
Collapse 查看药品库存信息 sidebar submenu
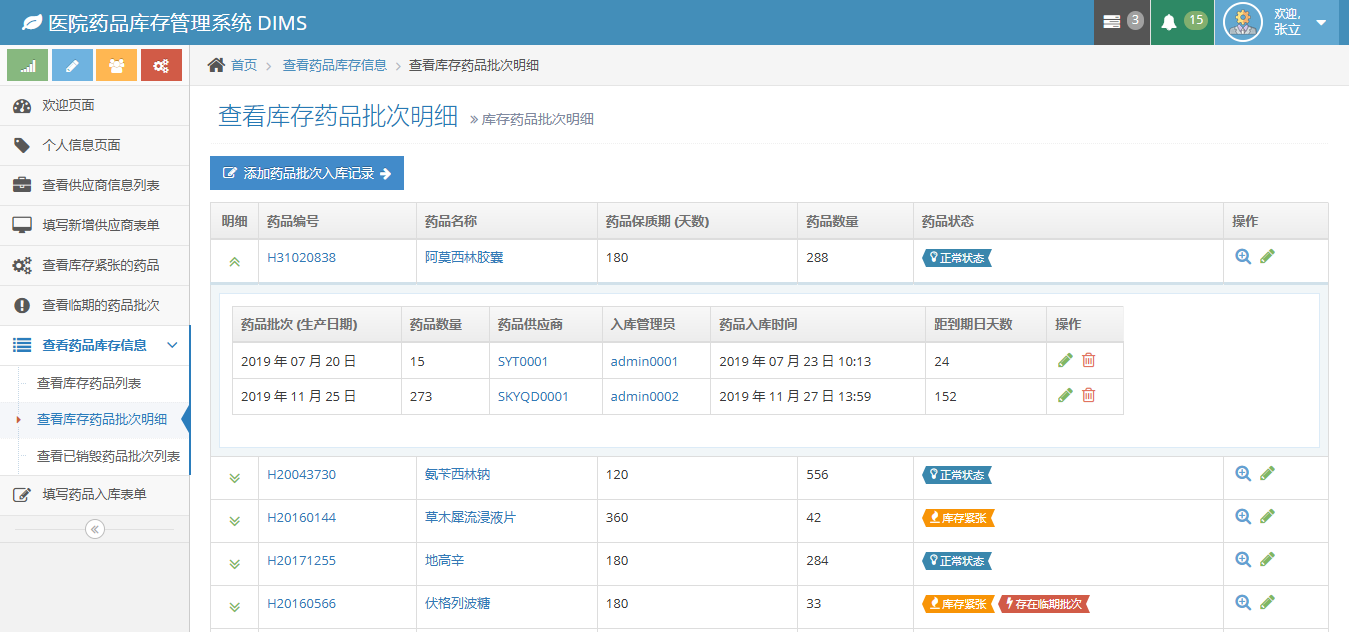coord(172,345)
